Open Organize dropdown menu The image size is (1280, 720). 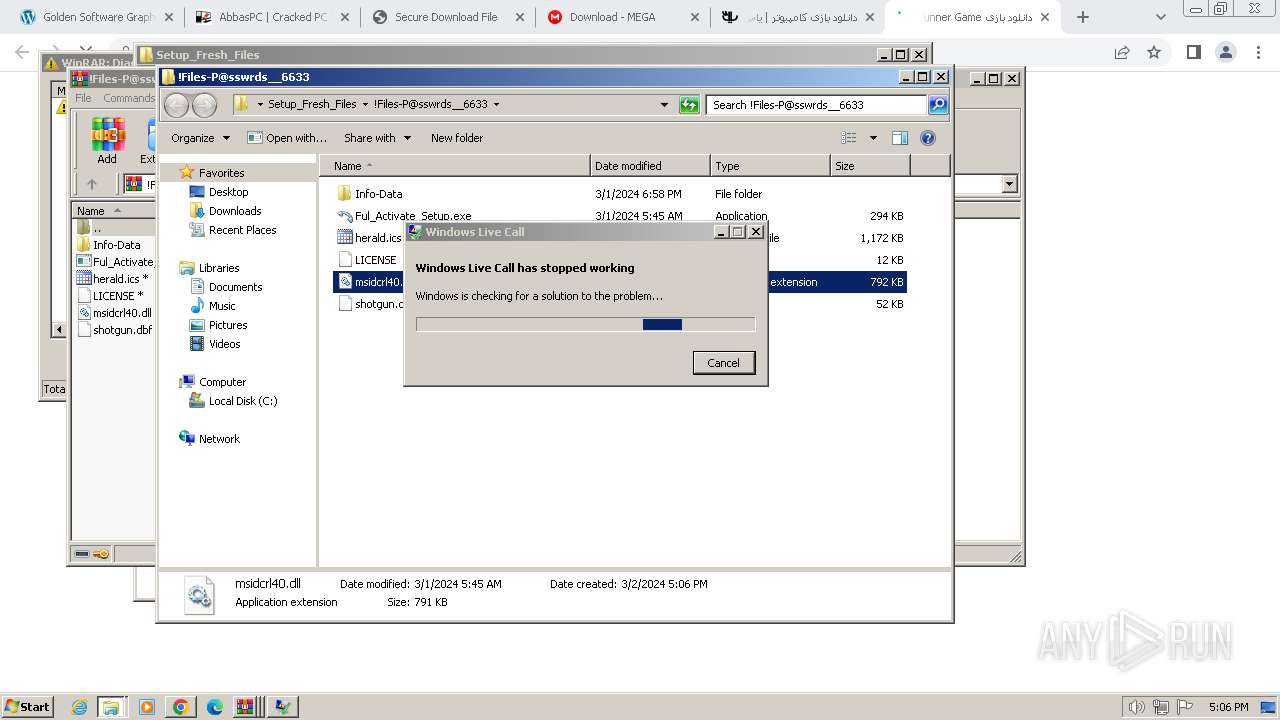pos(200,138)
